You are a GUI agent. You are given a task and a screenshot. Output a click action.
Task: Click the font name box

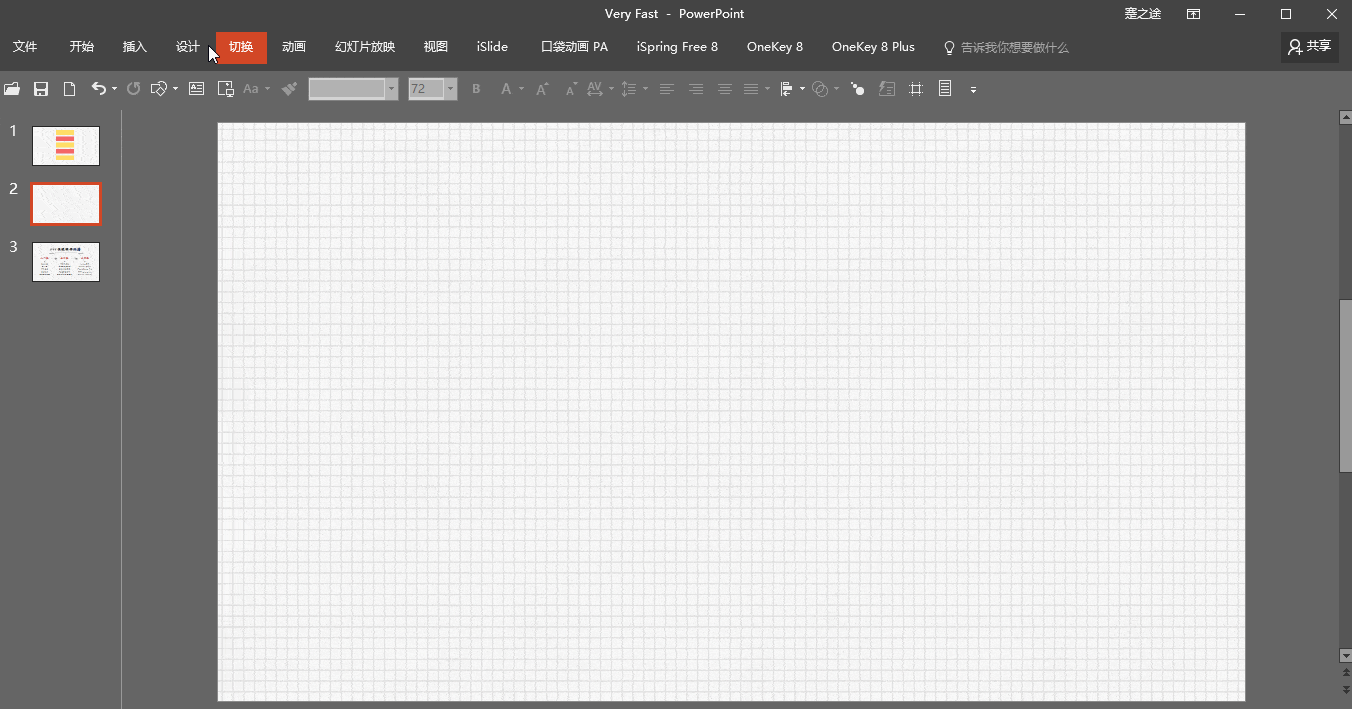(x=347, y=89)
